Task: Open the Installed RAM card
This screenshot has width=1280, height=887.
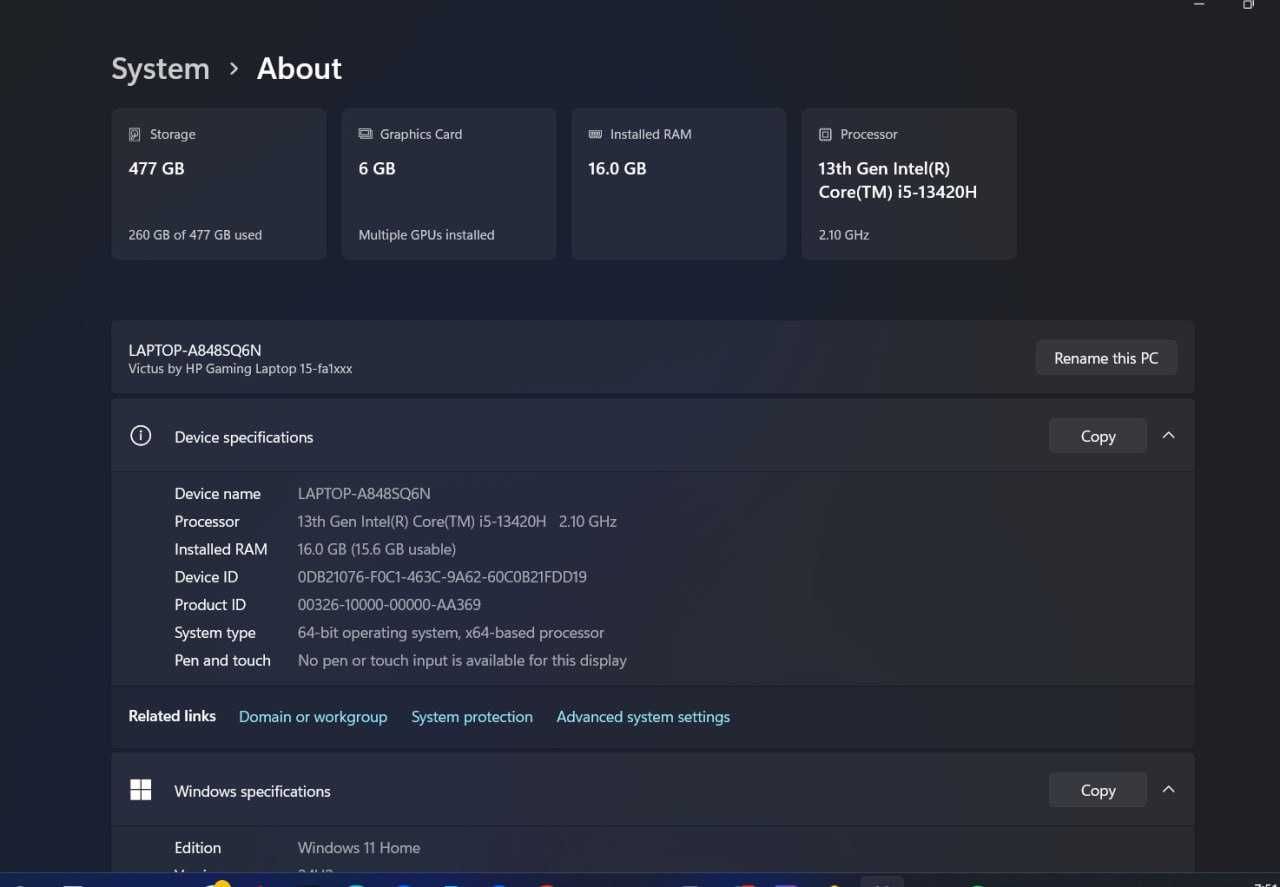Action: click(x=679, y=184)
